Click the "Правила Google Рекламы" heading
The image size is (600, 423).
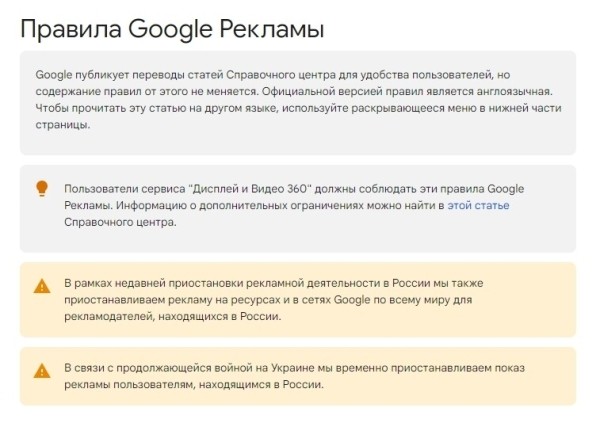172,28
